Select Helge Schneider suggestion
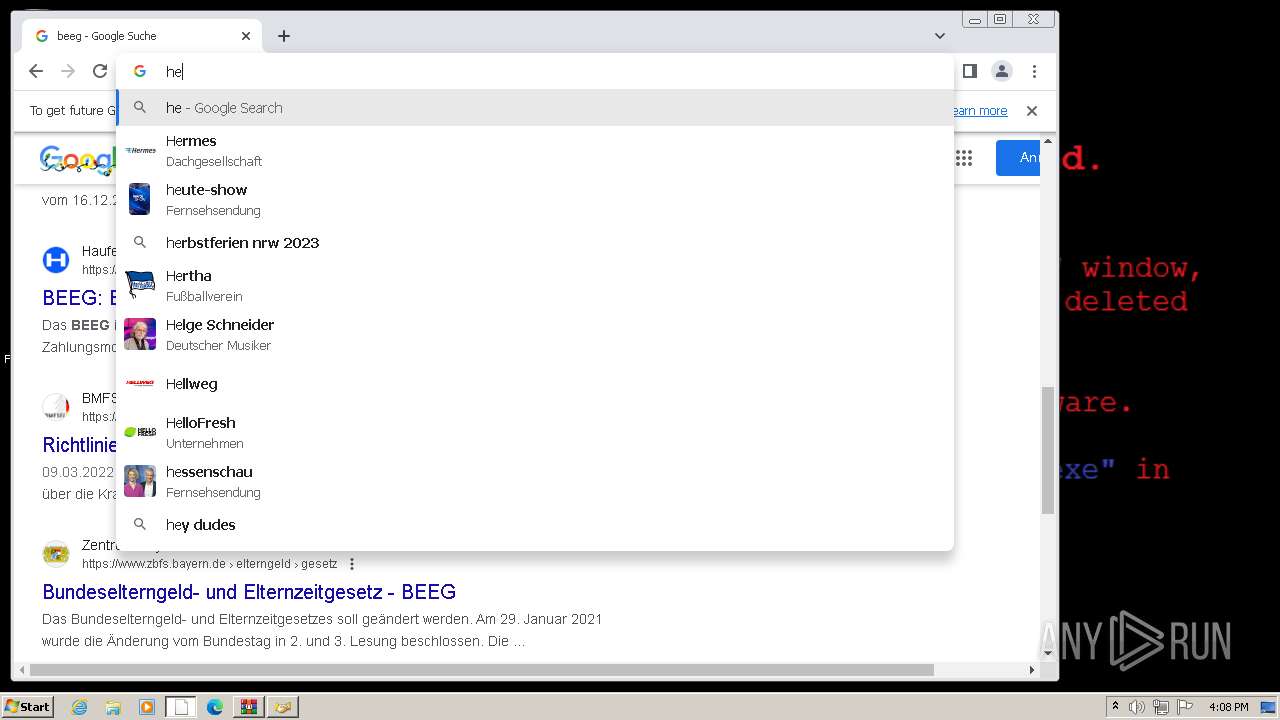 (535, 334)
